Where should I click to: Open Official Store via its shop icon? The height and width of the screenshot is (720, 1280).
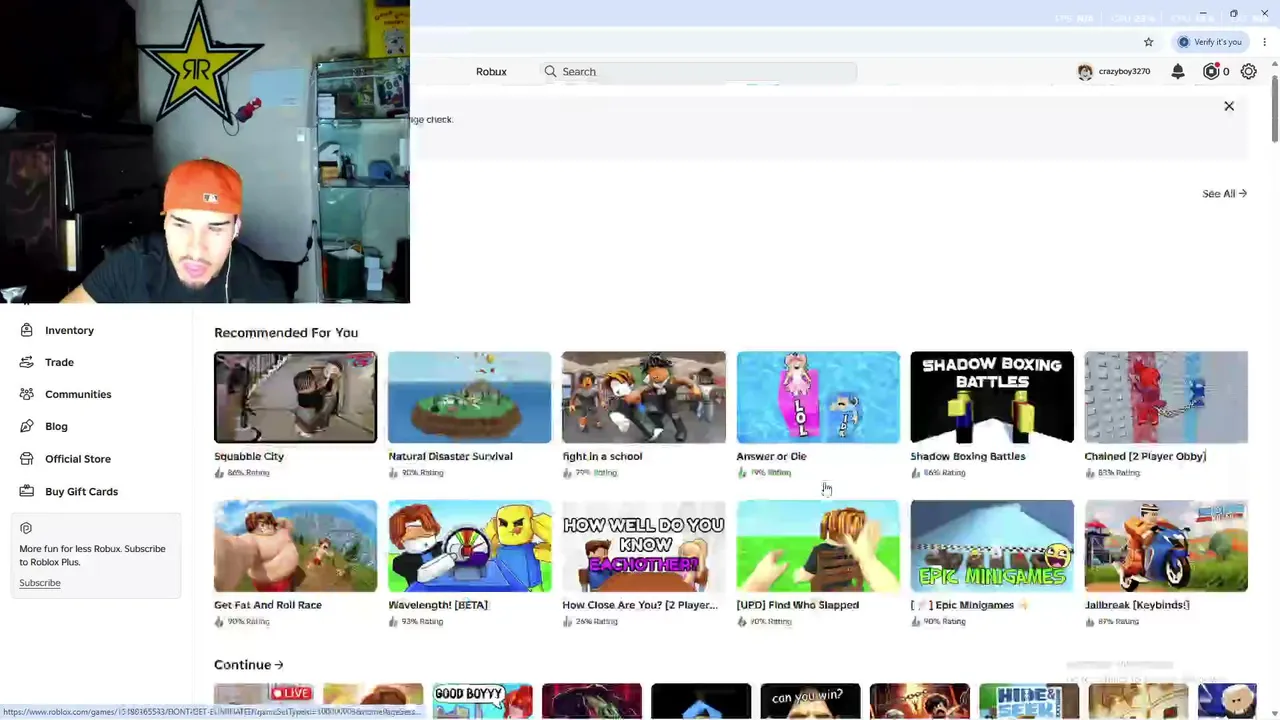[x=27, y=459]
